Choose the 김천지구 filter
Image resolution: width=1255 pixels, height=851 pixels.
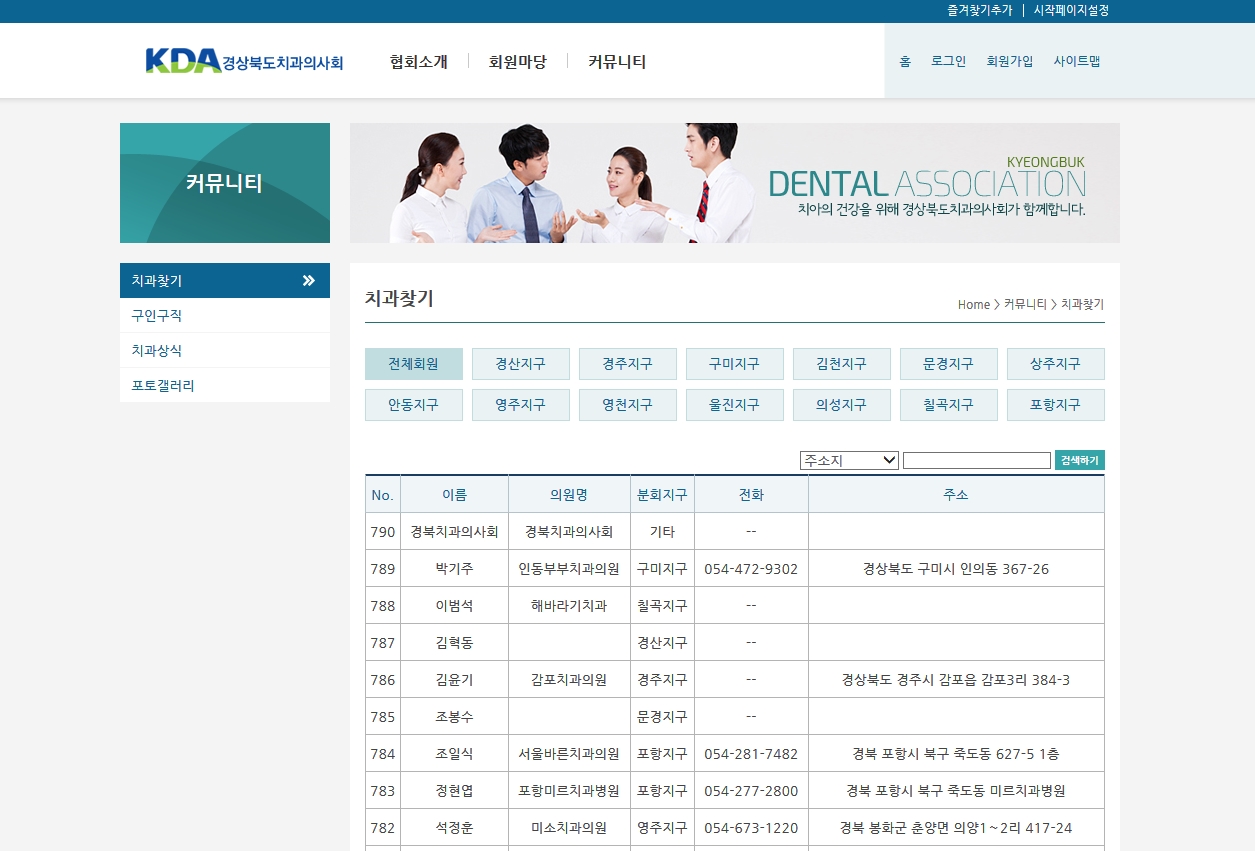(x=842, y=364)
